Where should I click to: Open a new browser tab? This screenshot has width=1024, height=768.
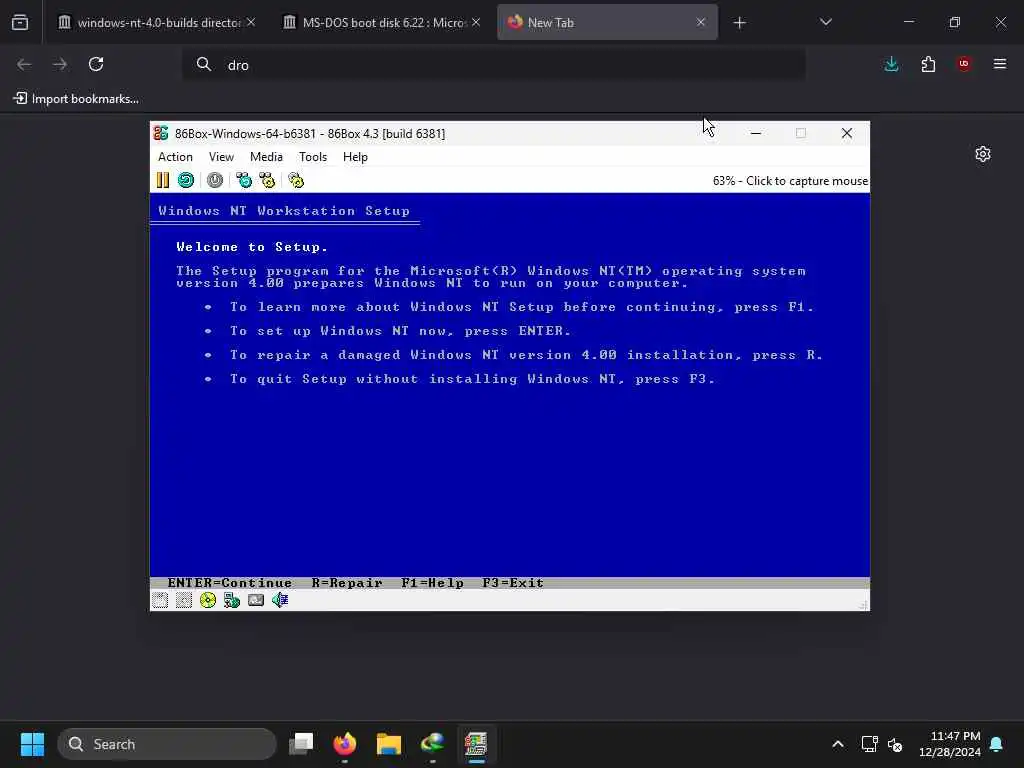coord(739,23)
